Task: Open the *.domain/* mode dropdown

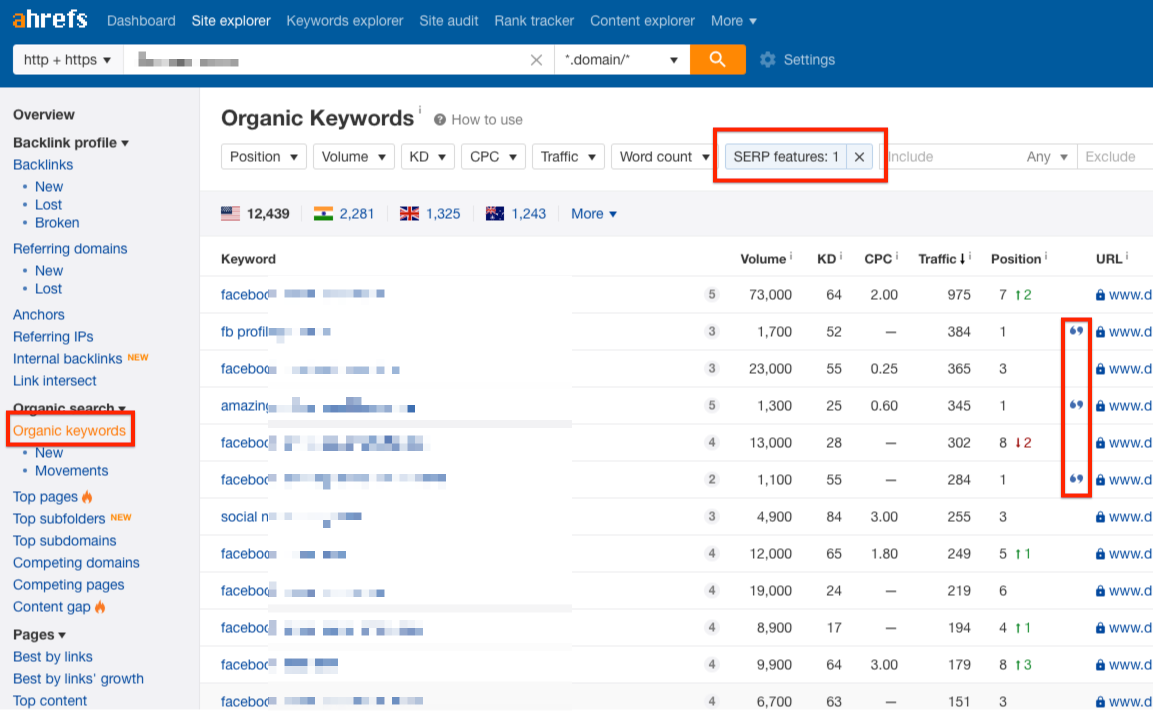Action: pos(622,60)
